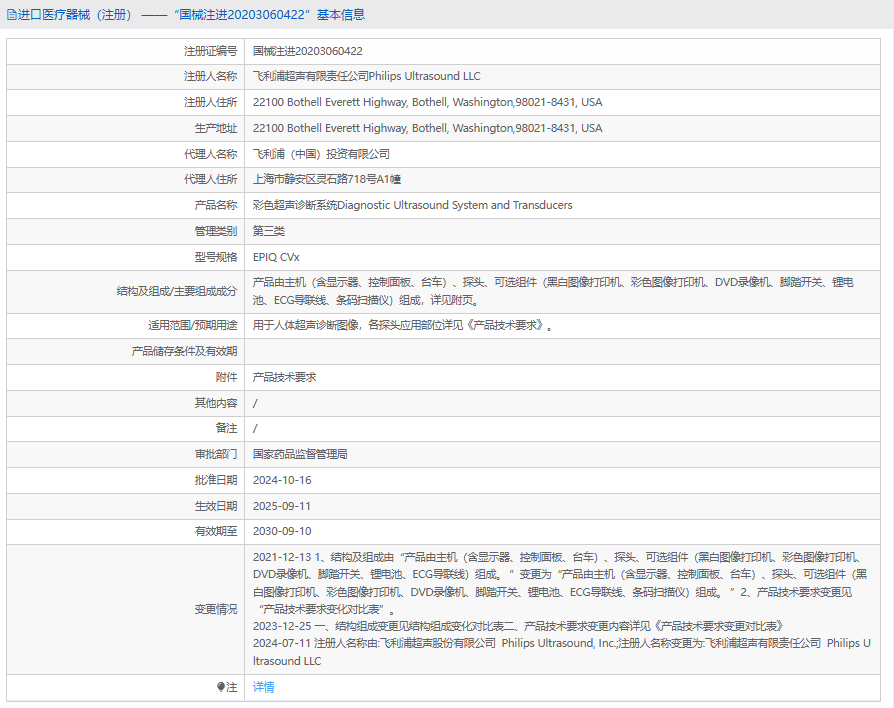Click the 生产地址 label
894x708 pixels.
(x=216, y=128)
